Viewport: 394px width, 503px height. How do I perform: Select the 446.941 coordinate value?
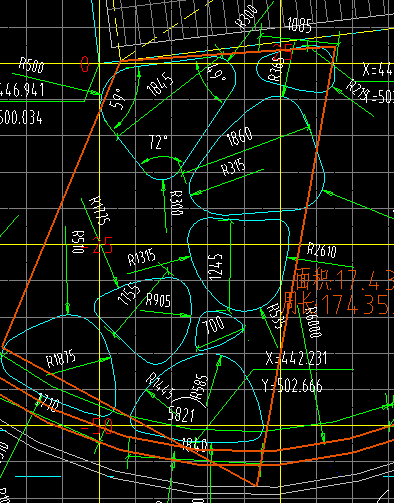click(x=22, y=90)
